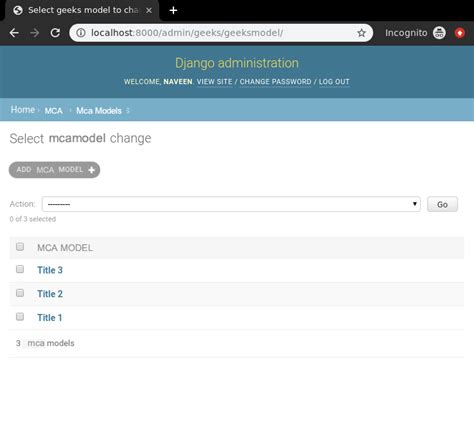This screenshot has height=434, width=474.
Task: Close the Select geeks model tab
Action: [149, 10]
